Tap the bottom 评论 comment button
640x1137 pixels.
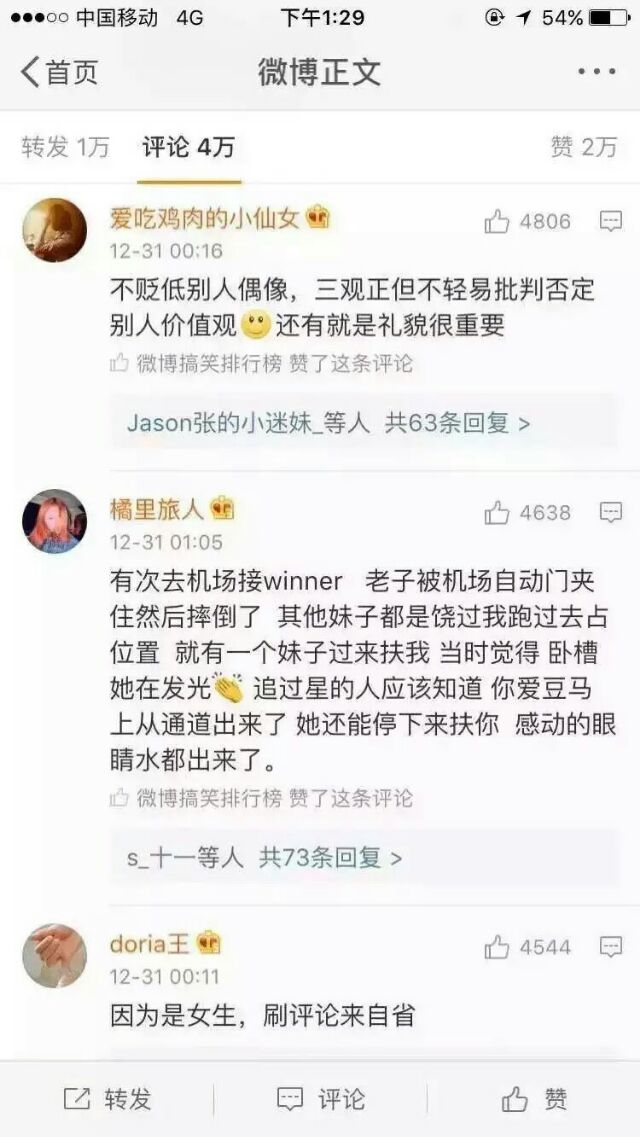click(321, 1099)
